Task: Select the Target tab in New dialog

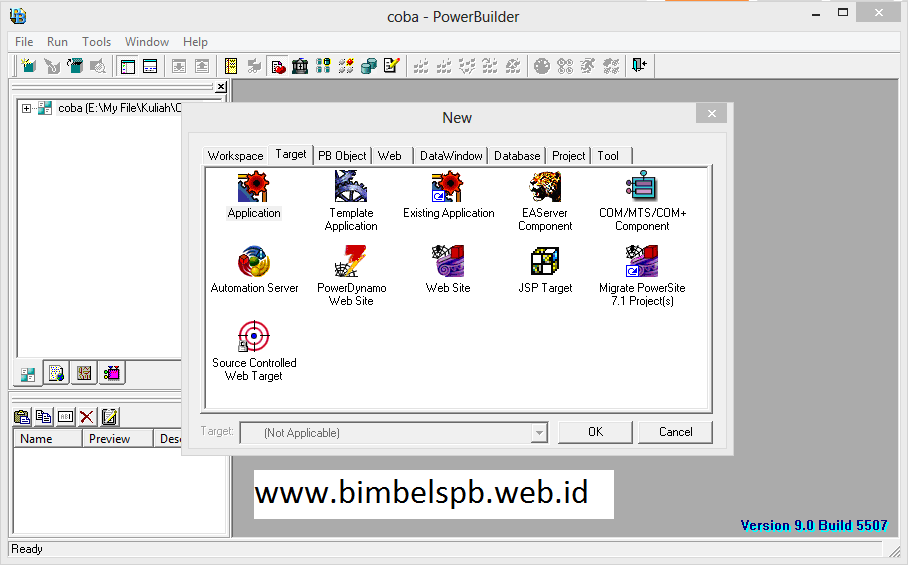Action: (291, 154)
